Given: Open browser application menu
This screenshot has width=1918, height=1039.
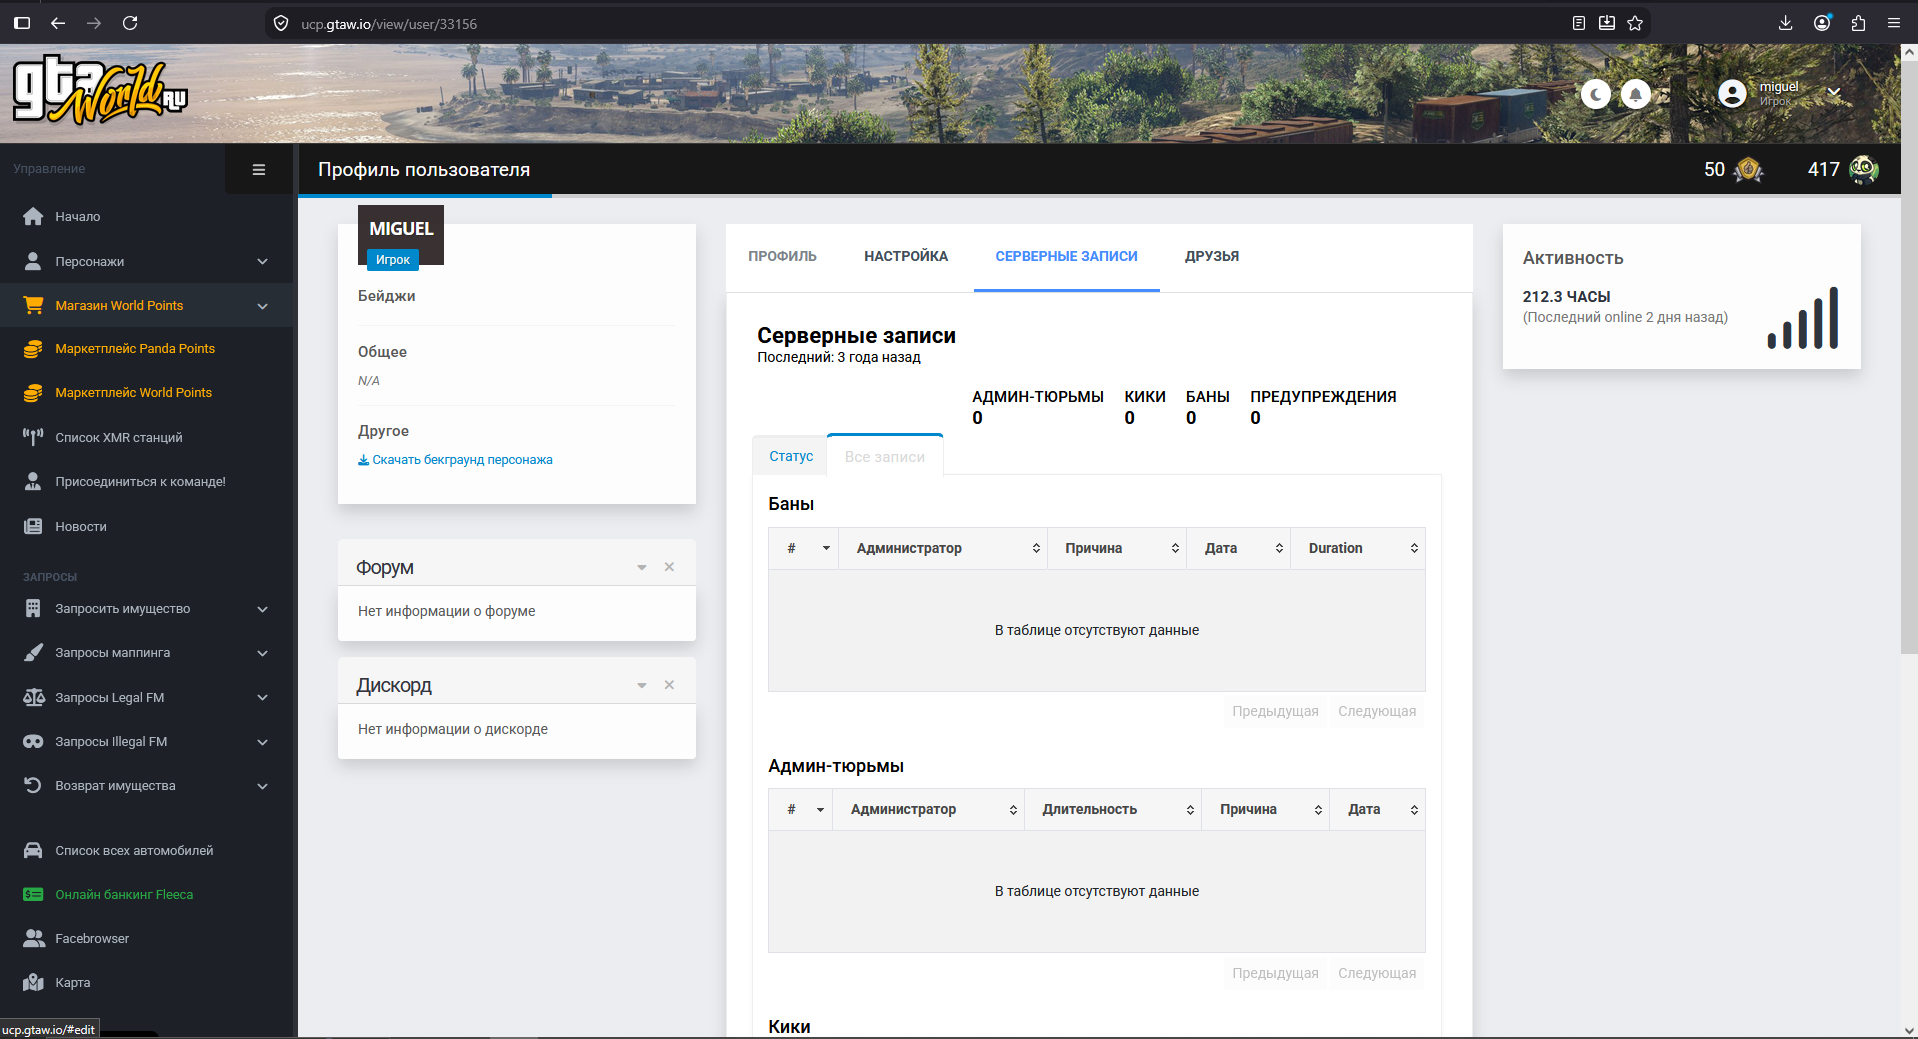Looking at the screenshot, I should [1894, 23].
